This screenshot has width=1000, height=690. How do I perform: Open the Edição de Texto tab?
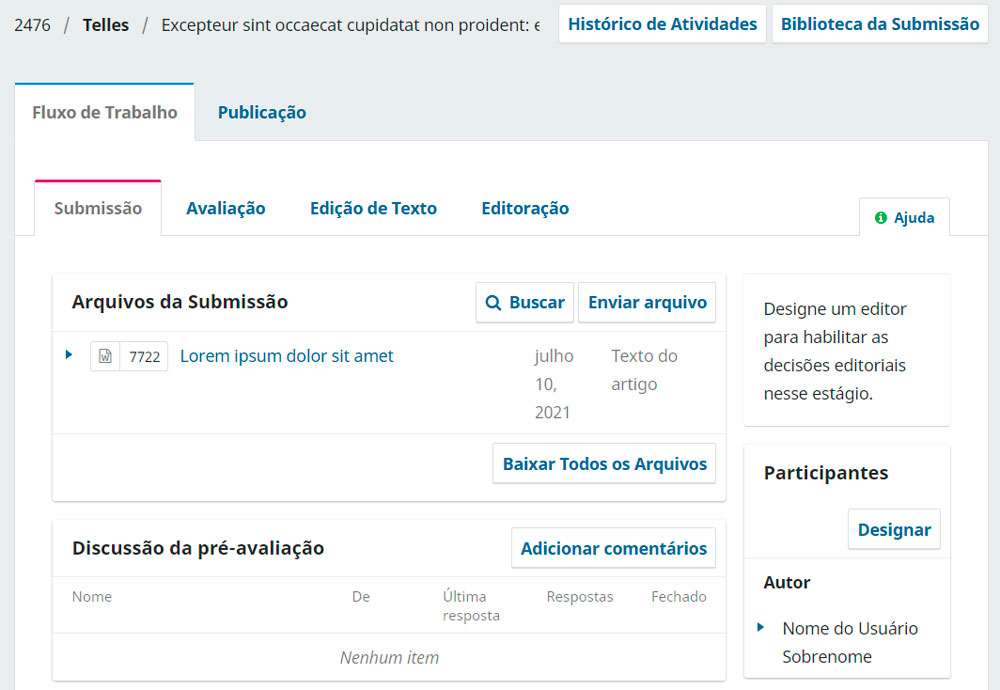(x=373, y=209)
